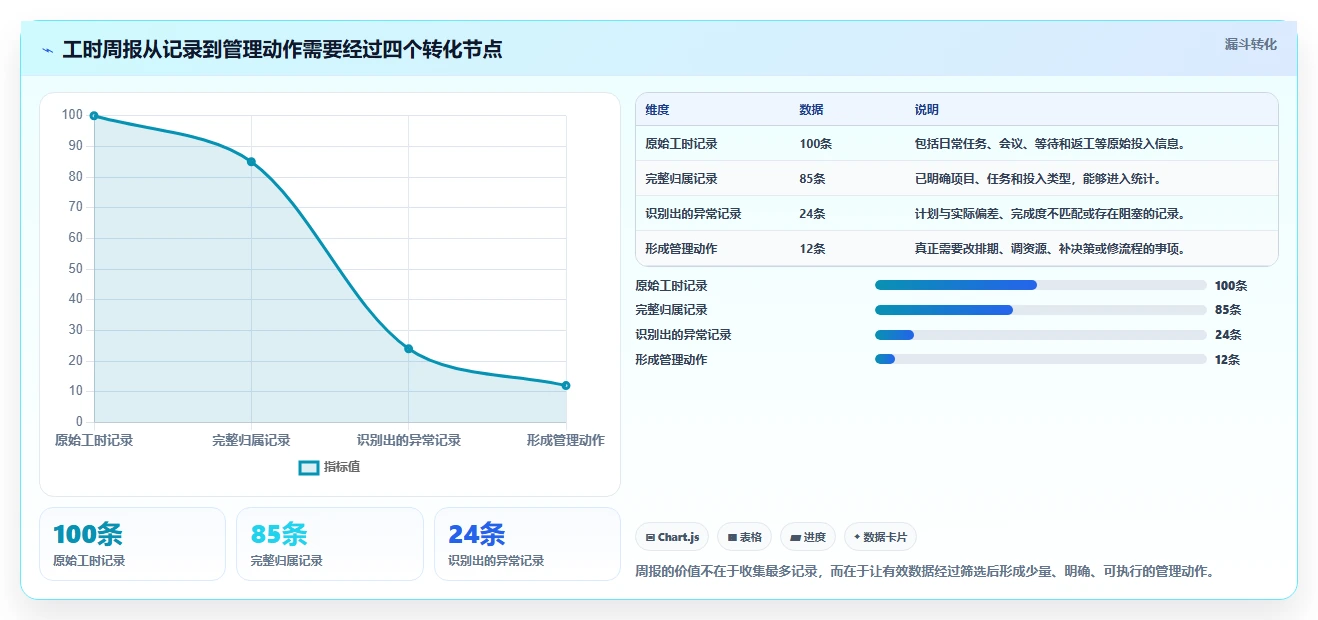Click the 指标值 legend color box

(x=309, y=467)
